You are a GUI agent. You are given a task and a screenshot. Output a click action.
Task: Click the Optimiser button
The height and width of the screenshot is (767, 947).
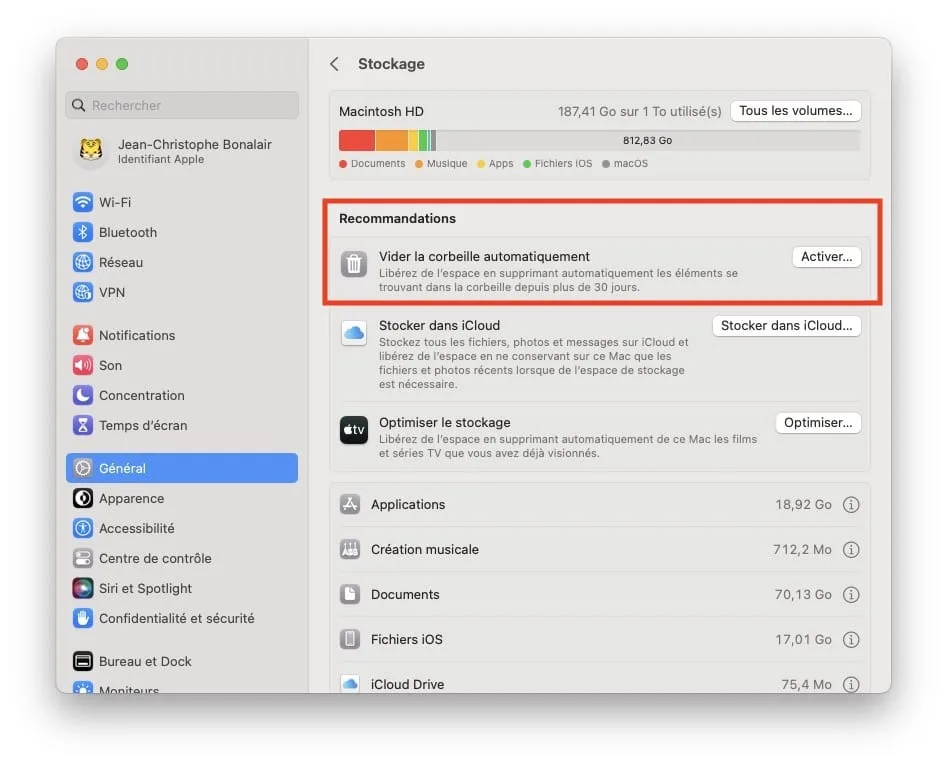tap(818, 423)
